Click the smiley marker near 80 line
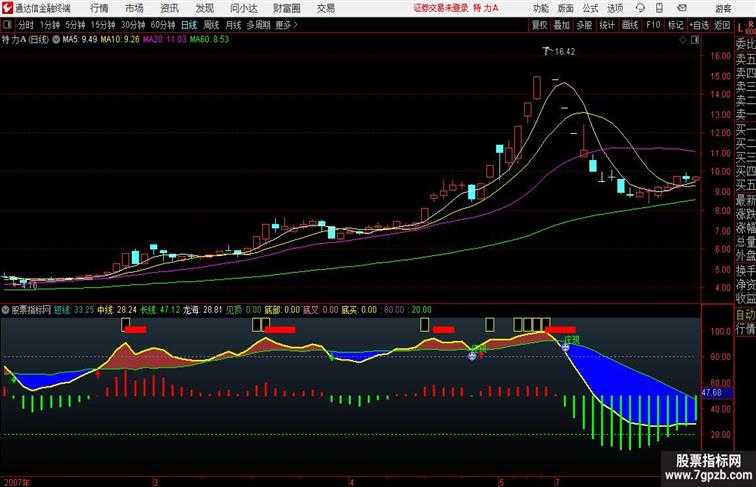The height and width of the screenshot is (487, 756). click(472, 356)
